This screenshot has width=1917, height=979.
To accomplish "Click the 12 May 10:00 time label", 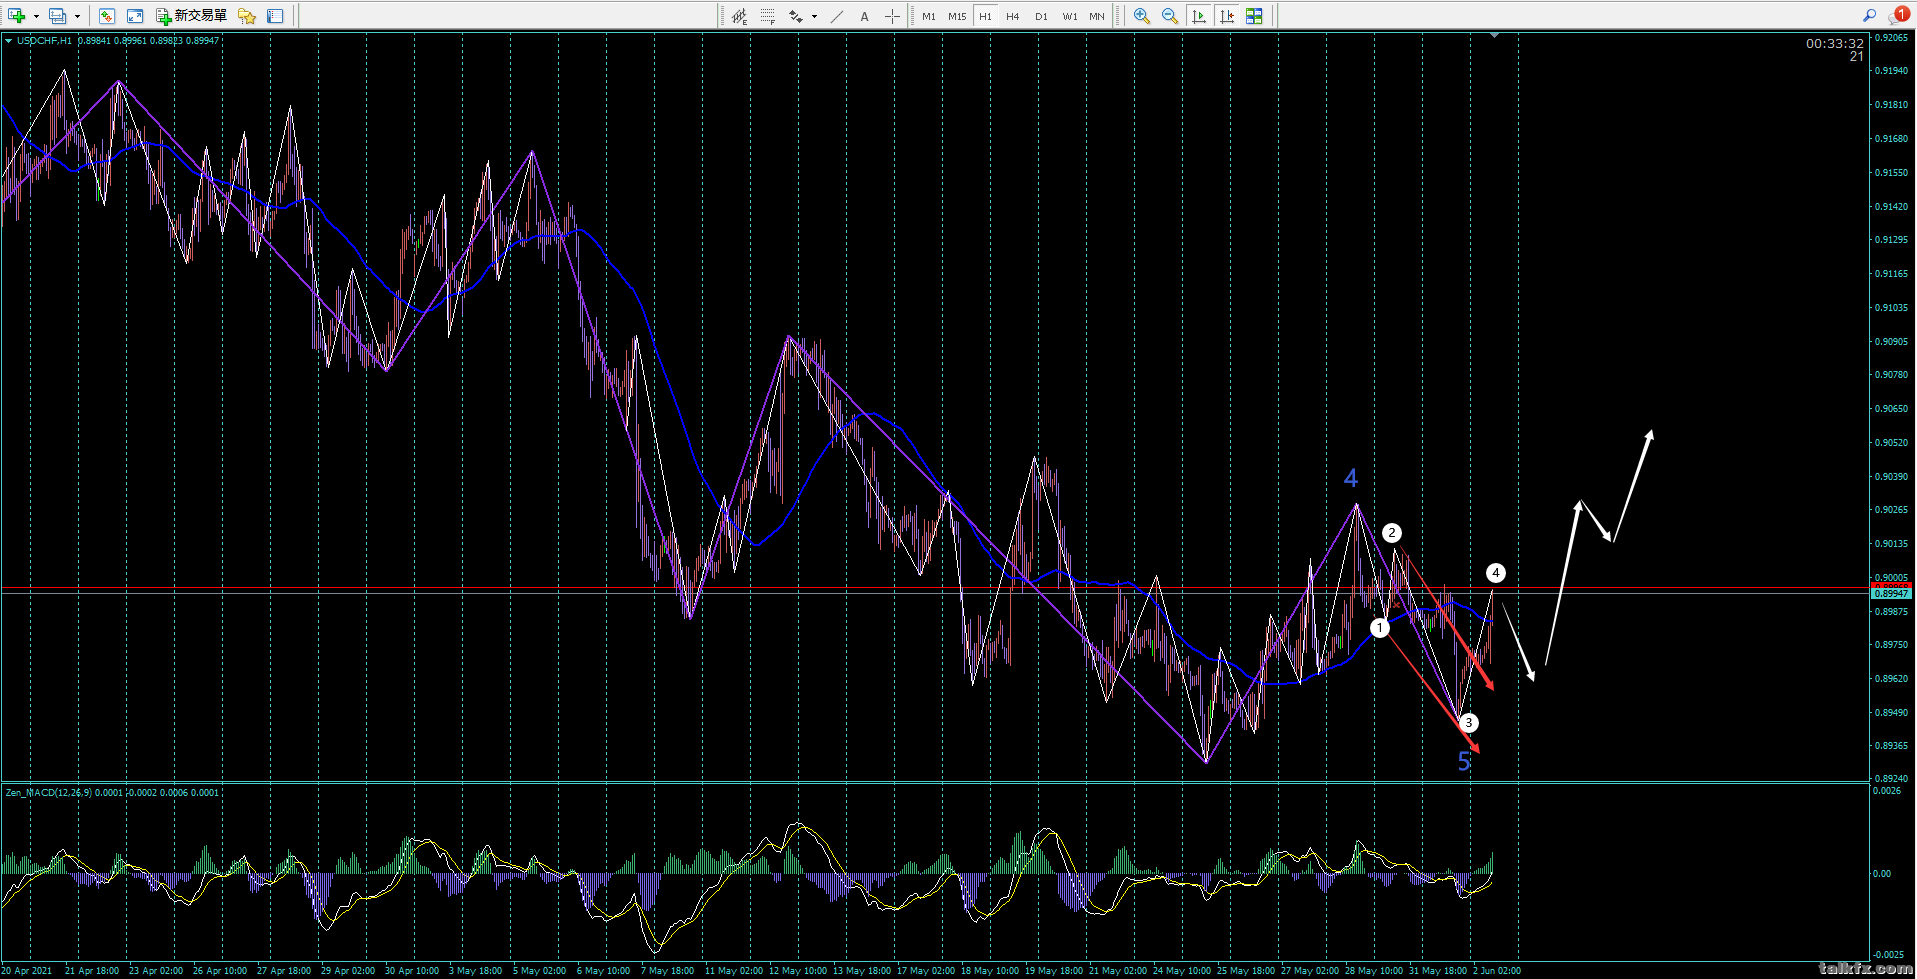I will click(798, 971).
